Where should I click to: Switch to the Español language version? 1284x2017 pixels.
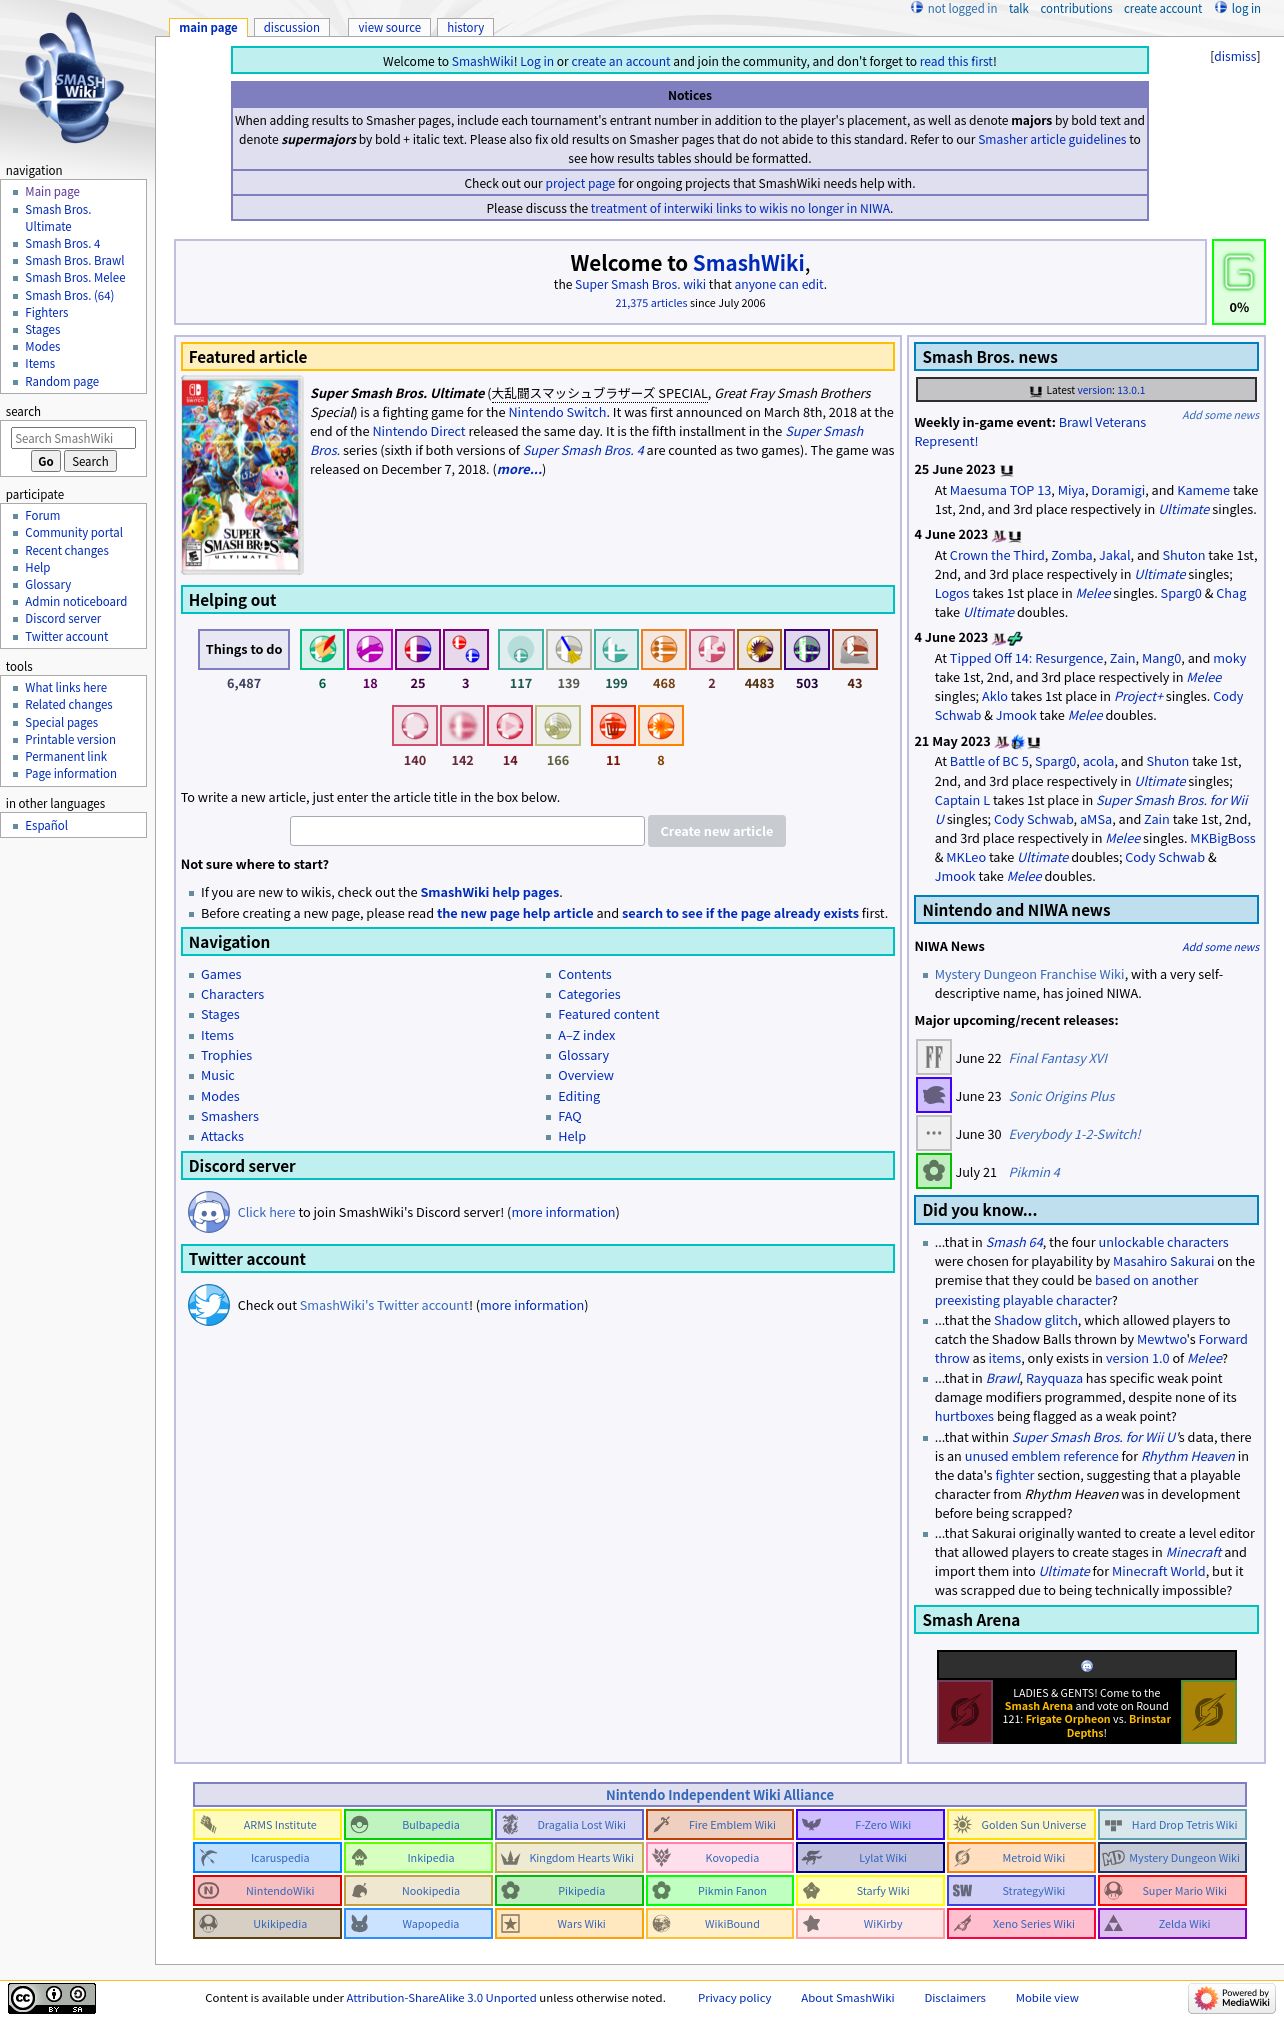tap(47, 826)
